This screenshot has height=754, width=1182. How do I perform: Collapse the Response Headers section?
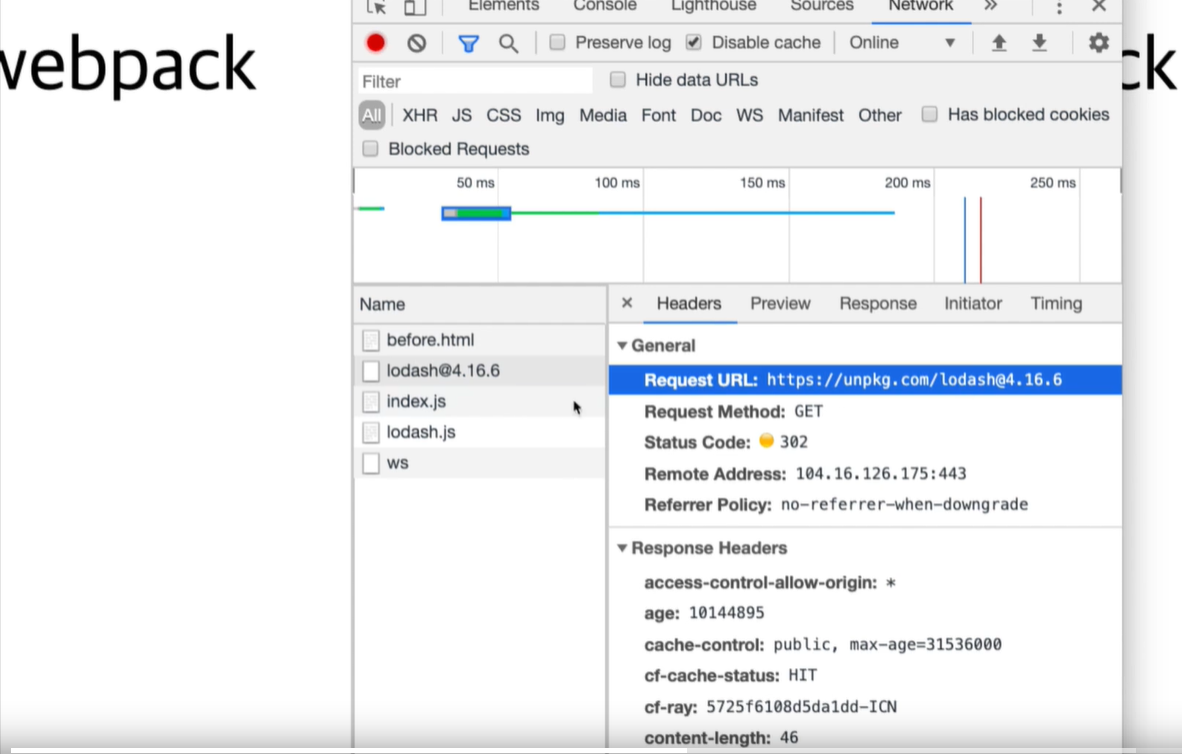[x=622, y=548]
